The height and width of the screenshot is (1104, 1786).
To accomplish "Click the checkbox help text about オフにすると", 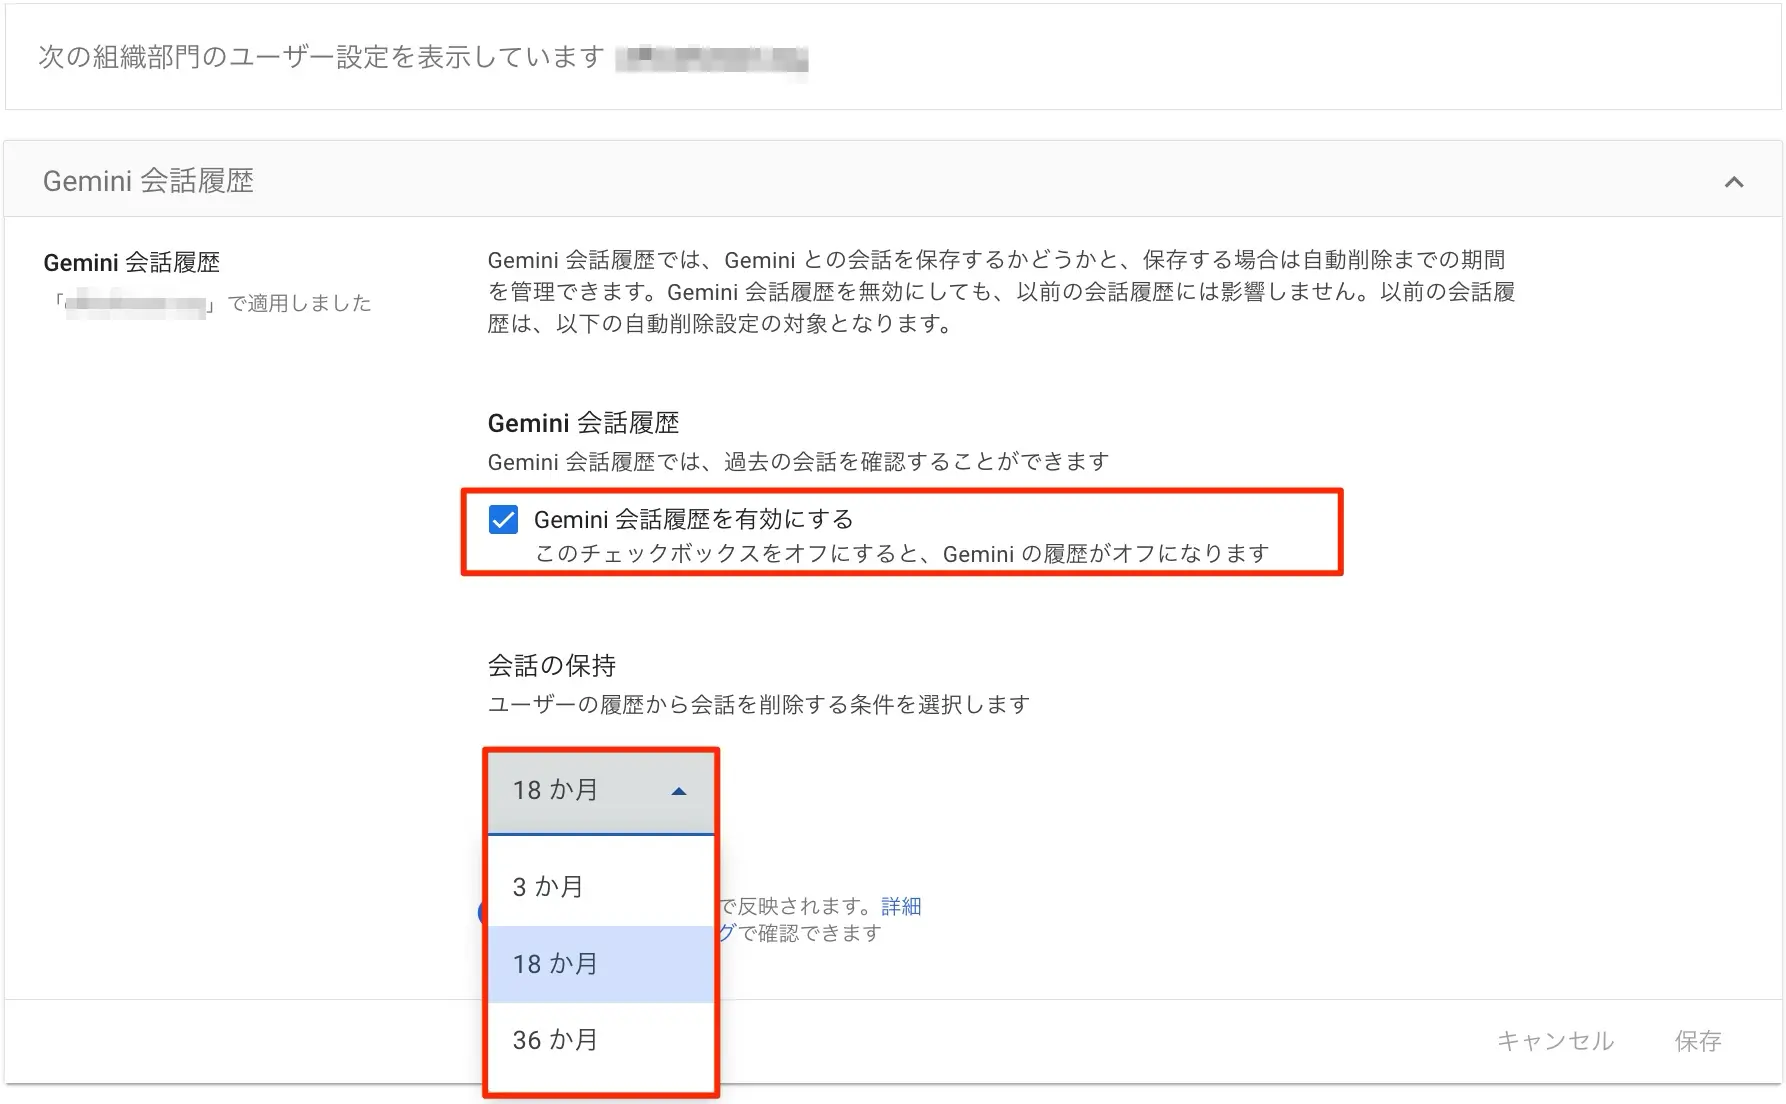I will pos(902,554).
